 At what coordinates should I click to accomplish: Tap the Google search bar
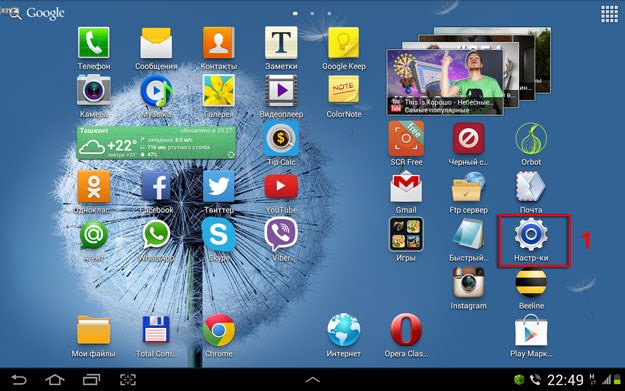click(36, 13)
